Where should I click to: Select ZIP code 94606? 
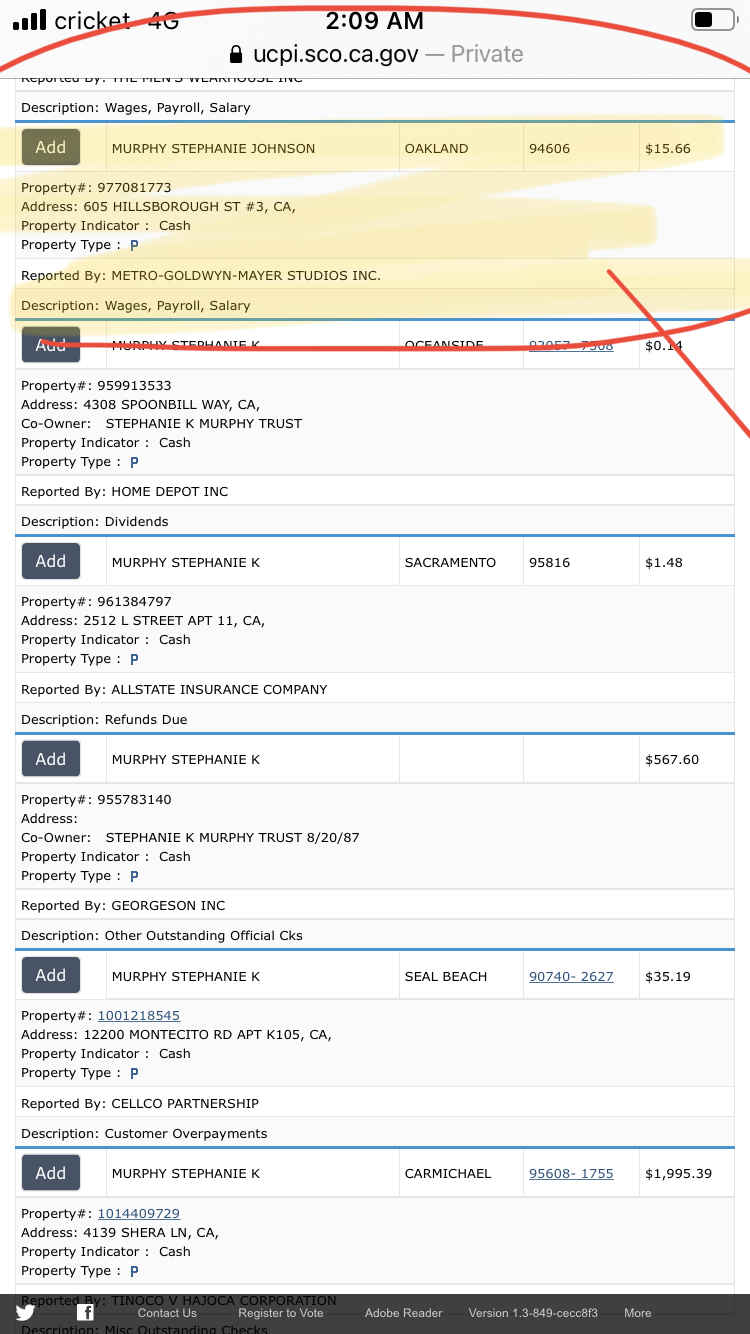point(549,149)
